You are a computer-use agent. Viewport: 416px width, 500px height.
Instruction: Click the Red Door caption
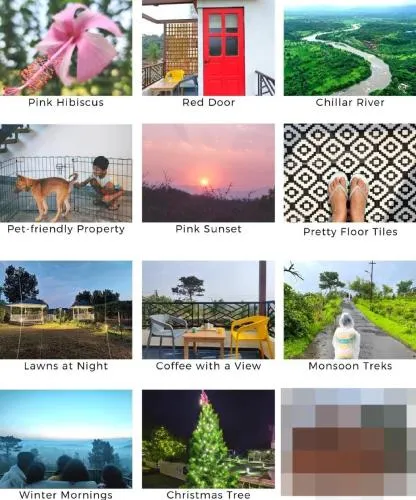point(209,102)
